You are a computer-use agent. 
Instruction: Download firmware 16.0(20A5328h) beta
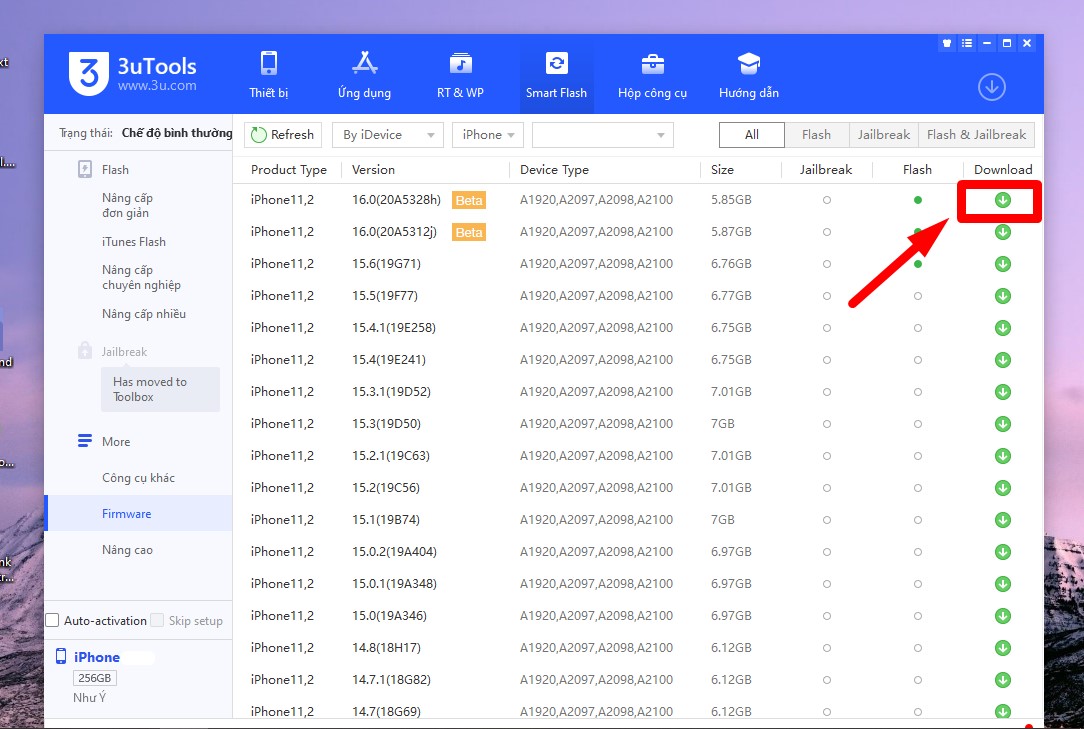click(1003, 200)
